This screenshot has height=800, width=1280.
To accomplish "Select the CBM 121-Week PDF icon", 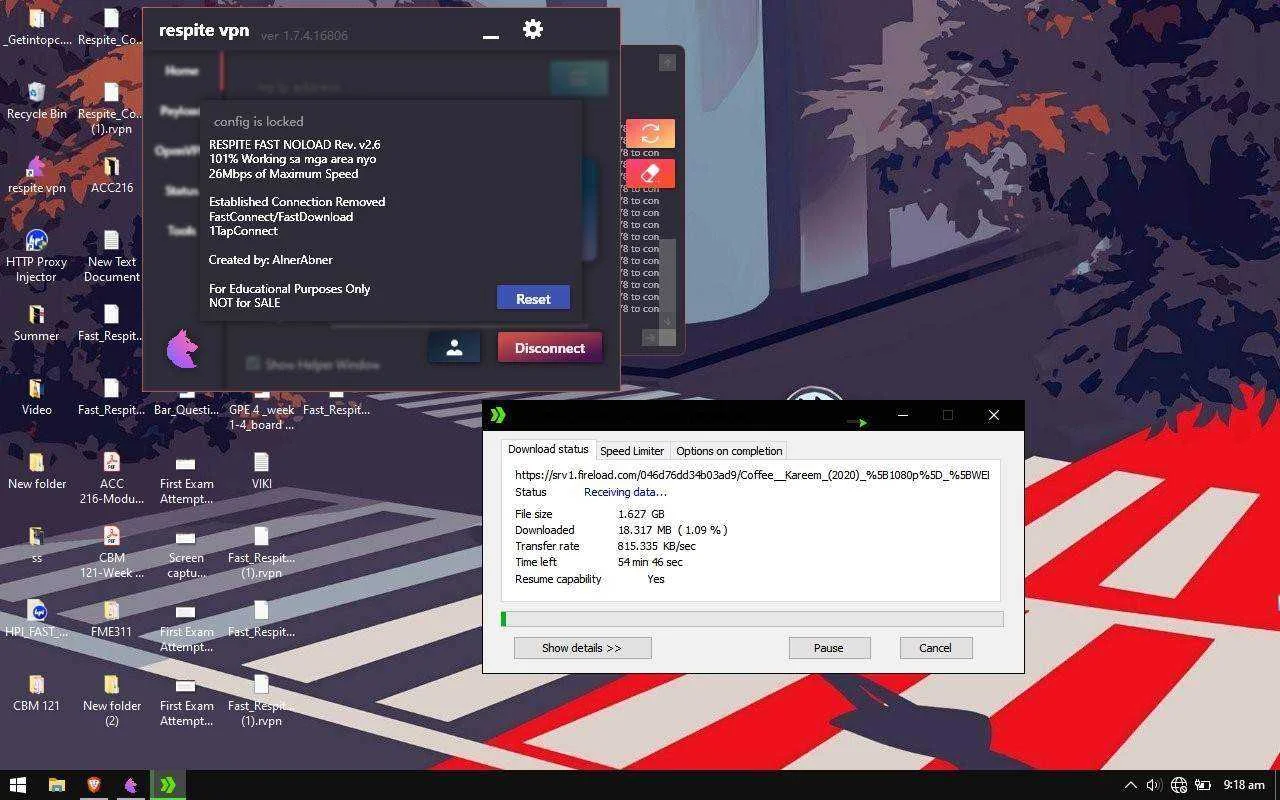I will [x=111, y=552].
